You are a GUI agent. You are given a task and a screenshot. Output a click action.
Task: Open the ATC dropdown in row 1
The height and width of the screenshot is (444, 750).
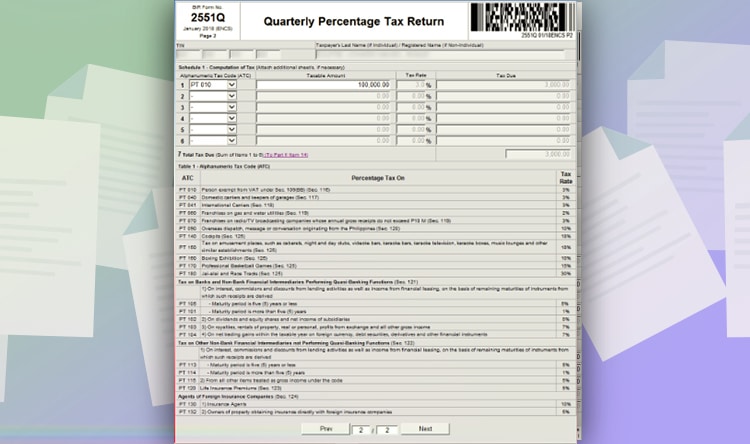tap(232, 85)
